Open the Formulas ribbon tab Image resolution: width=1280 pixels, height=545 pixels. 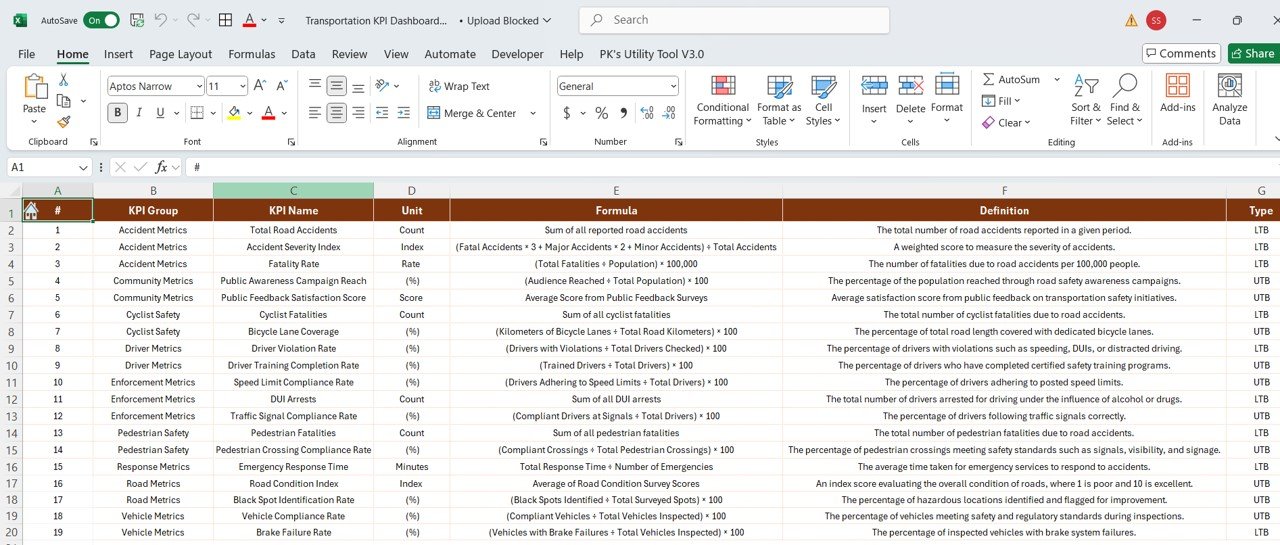(251, 54)
